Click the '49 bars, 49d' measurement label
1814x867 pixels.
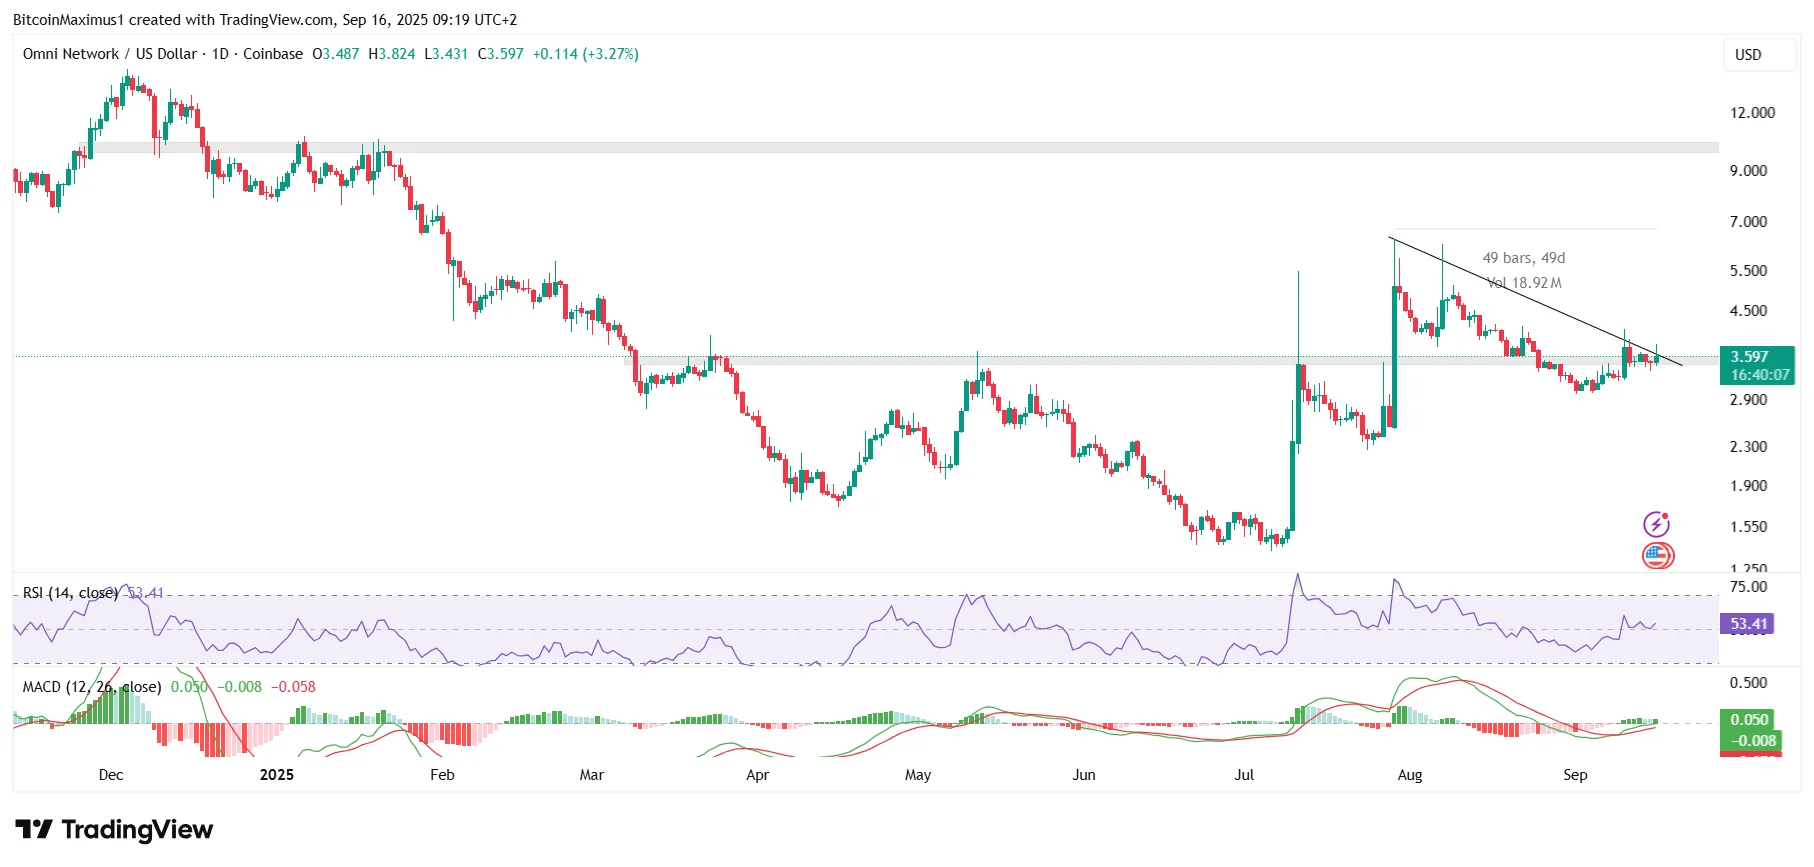click(x=1524, y=258)
